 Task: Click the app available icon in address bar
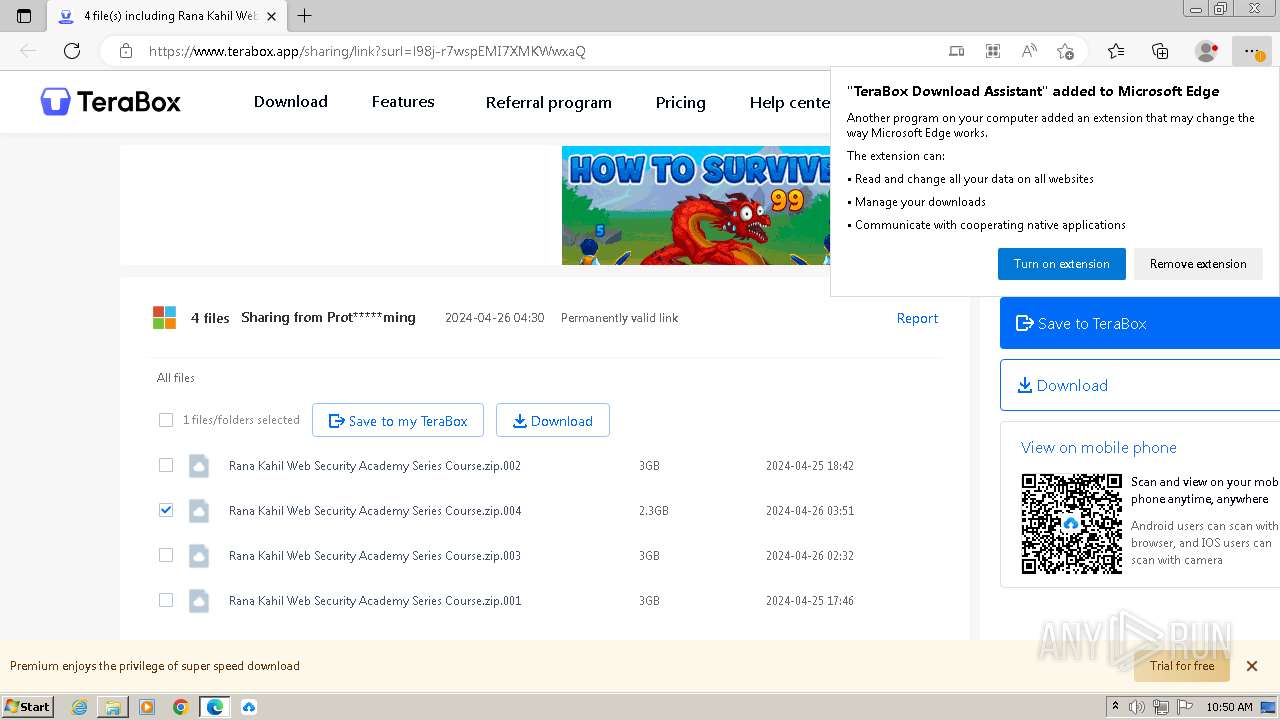click(957, 51)
